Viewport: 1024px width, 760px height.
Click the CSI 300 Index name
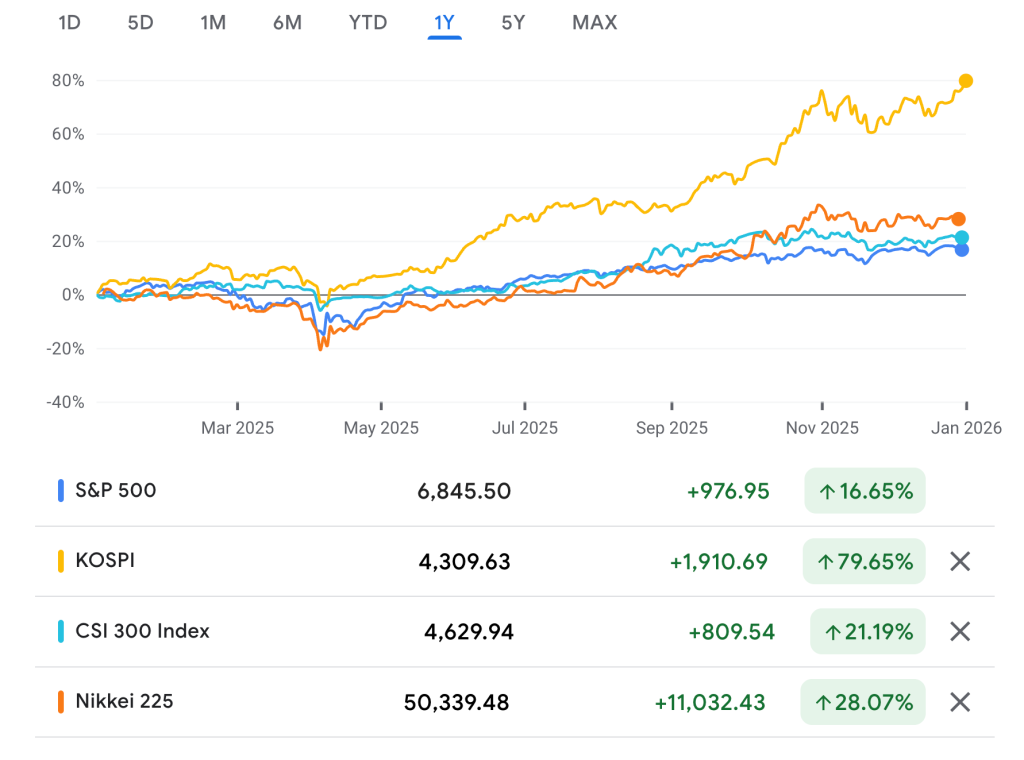[142, 631]
